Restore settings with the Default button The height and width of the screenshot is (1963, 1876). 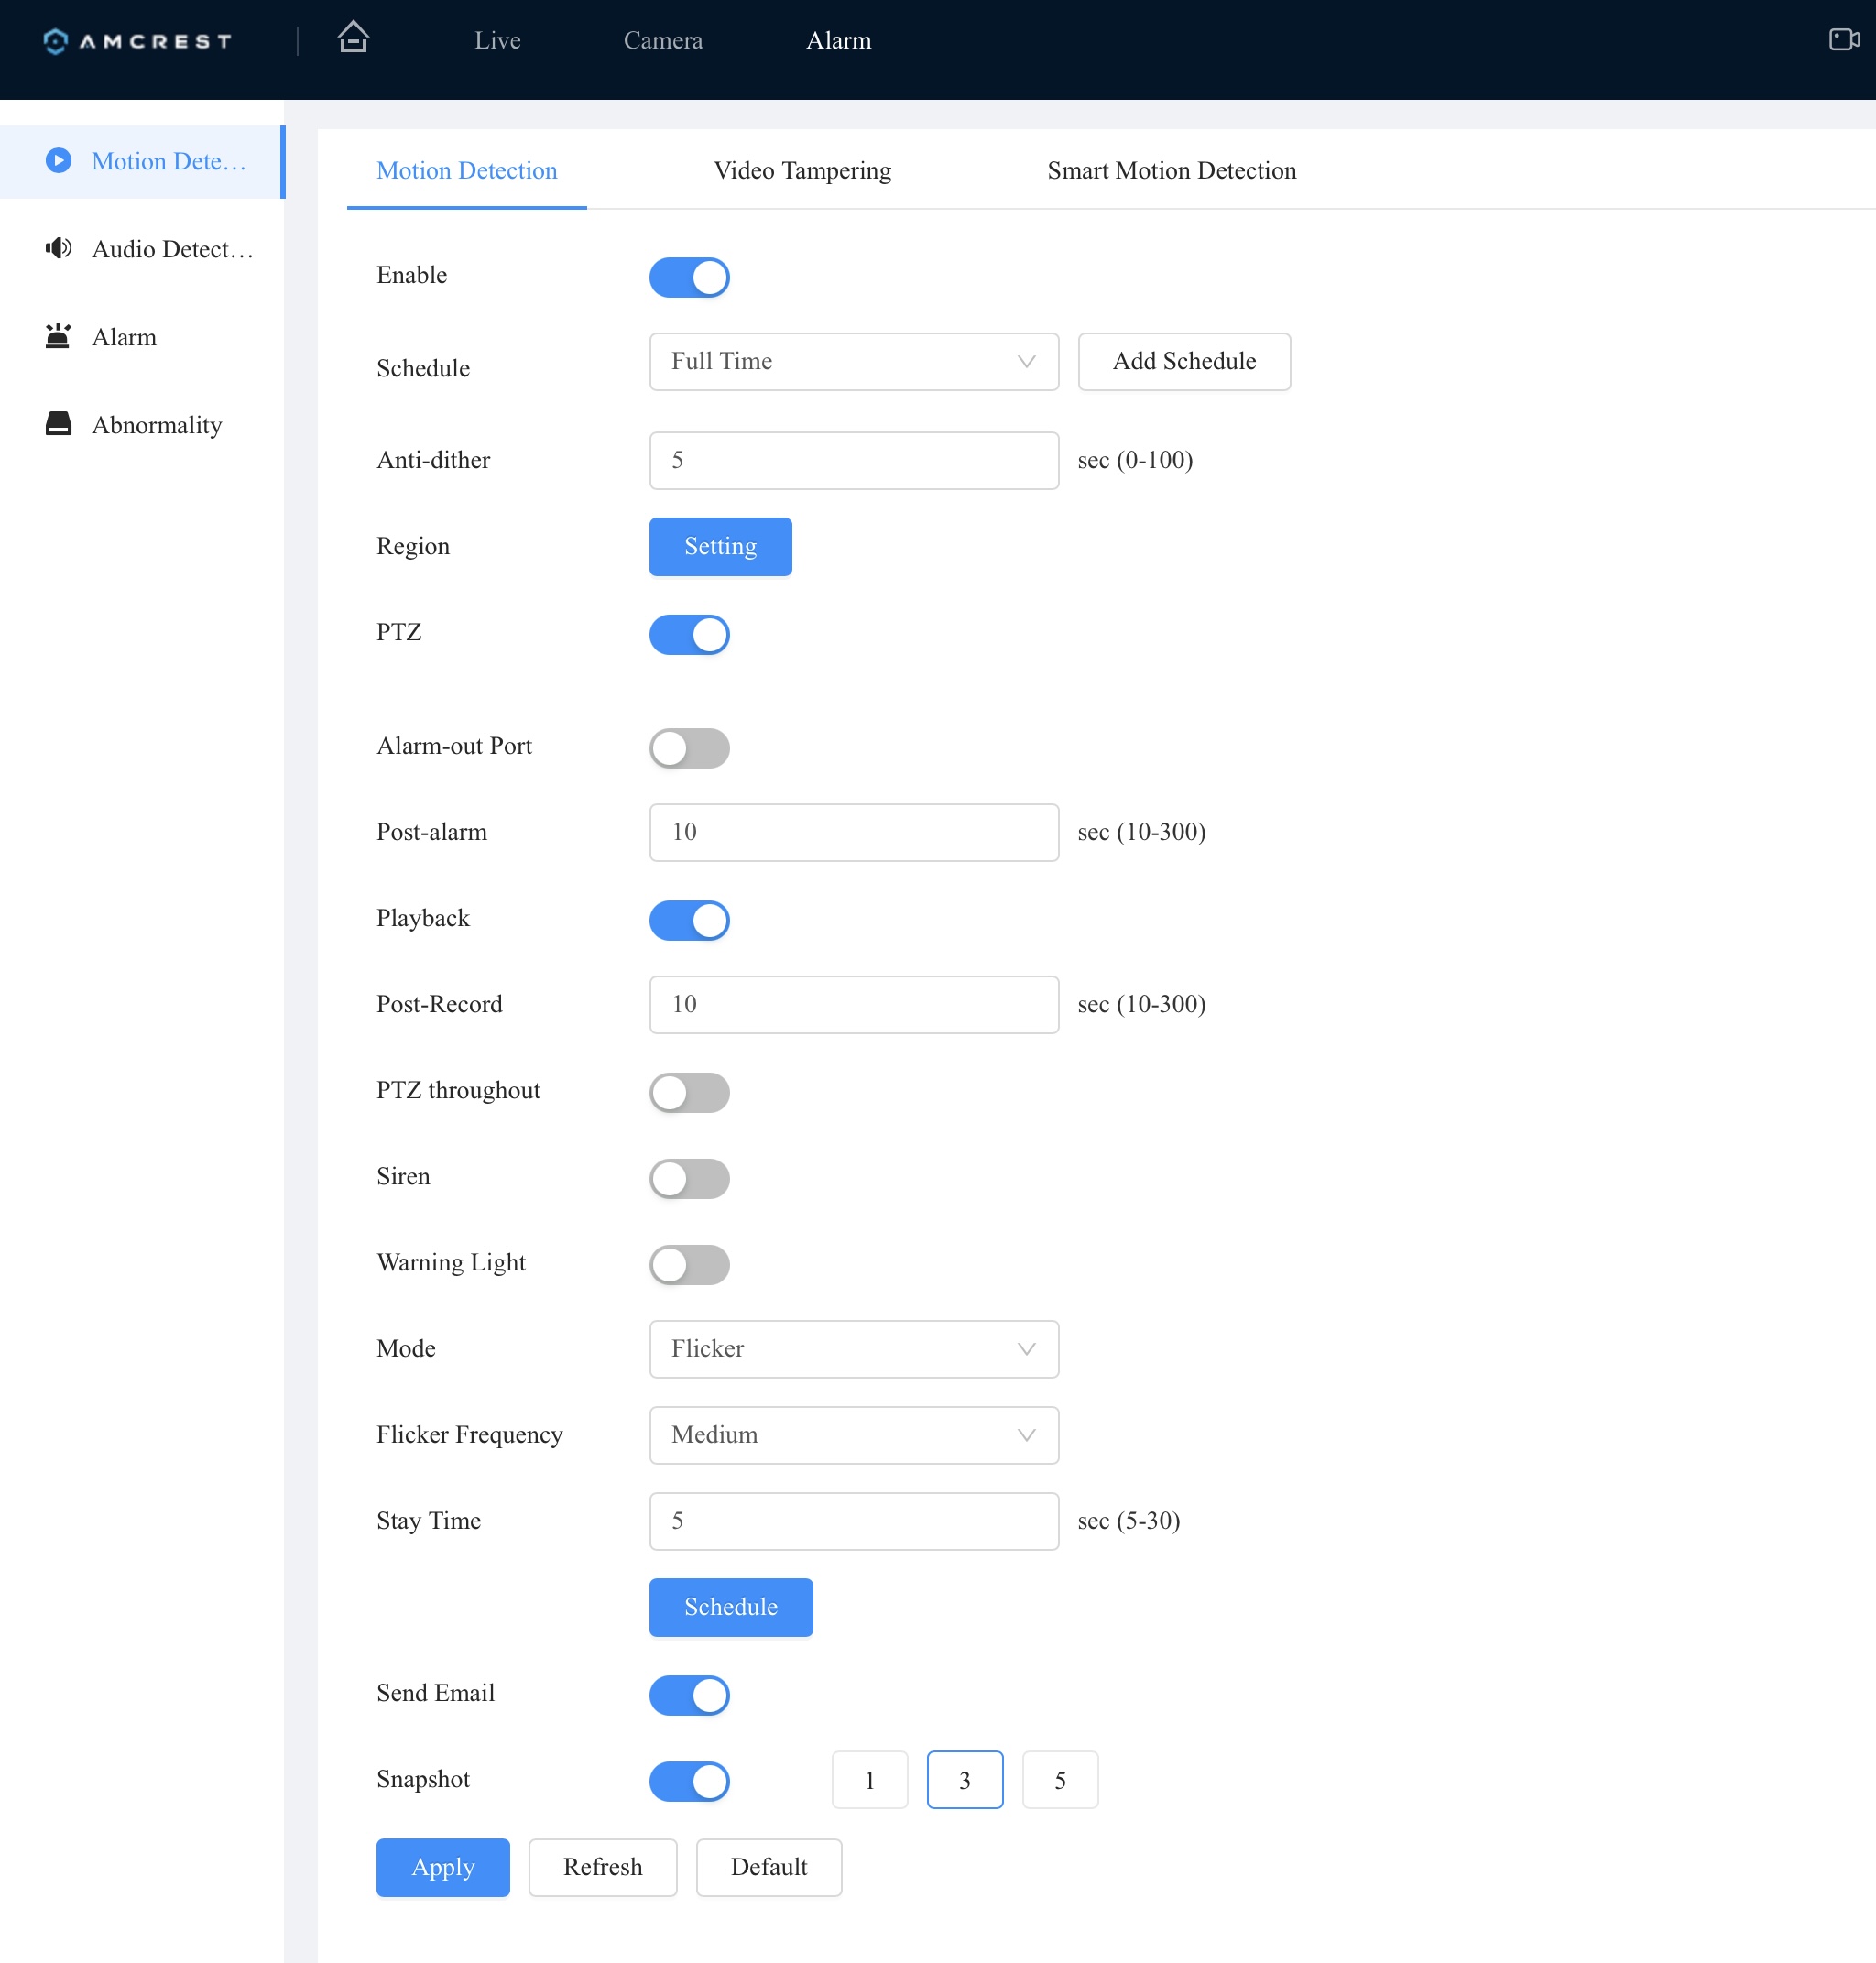[x=769, y=1867]
